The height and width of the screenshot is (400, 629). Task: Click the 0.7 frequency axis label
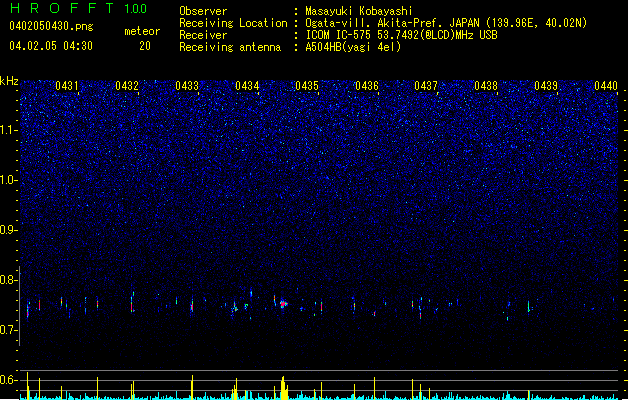coord(8,330)
